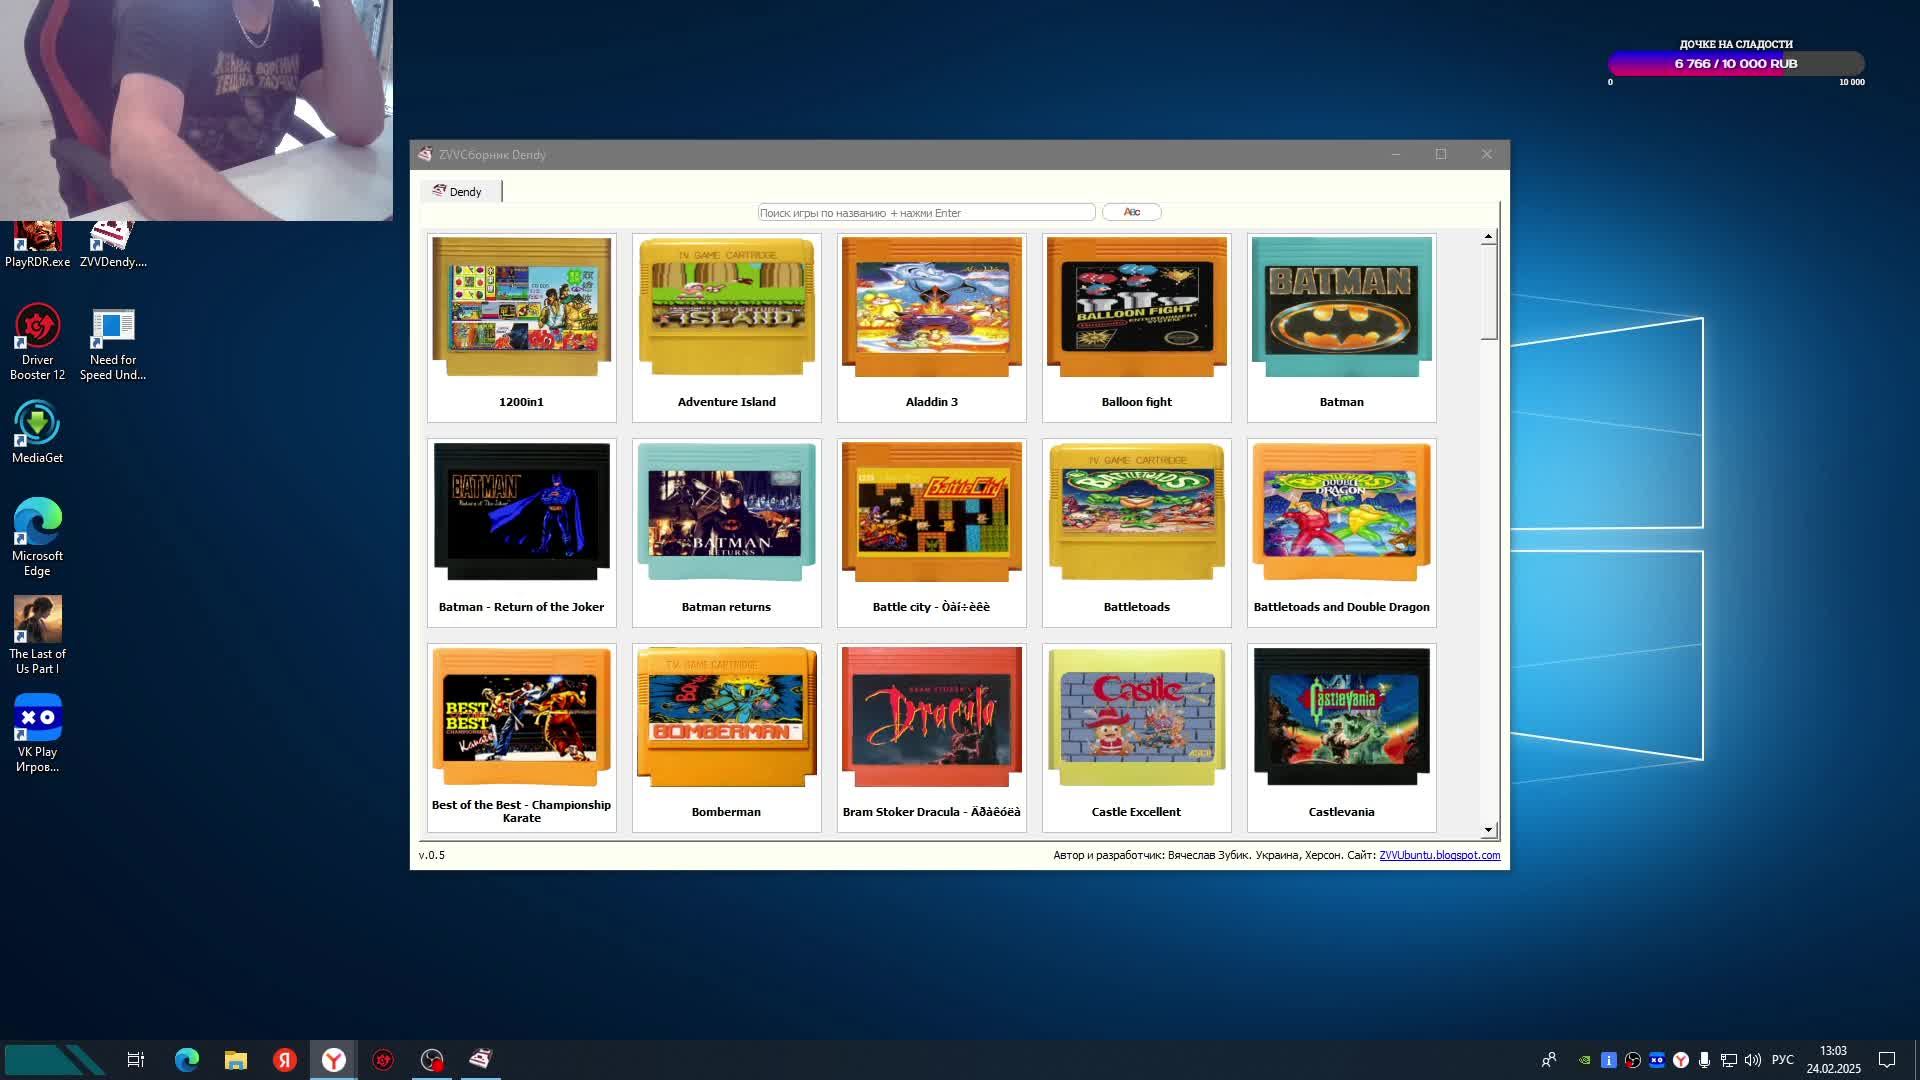
Task: Select the Batman returns cartridge
Action: coord(726,532)
